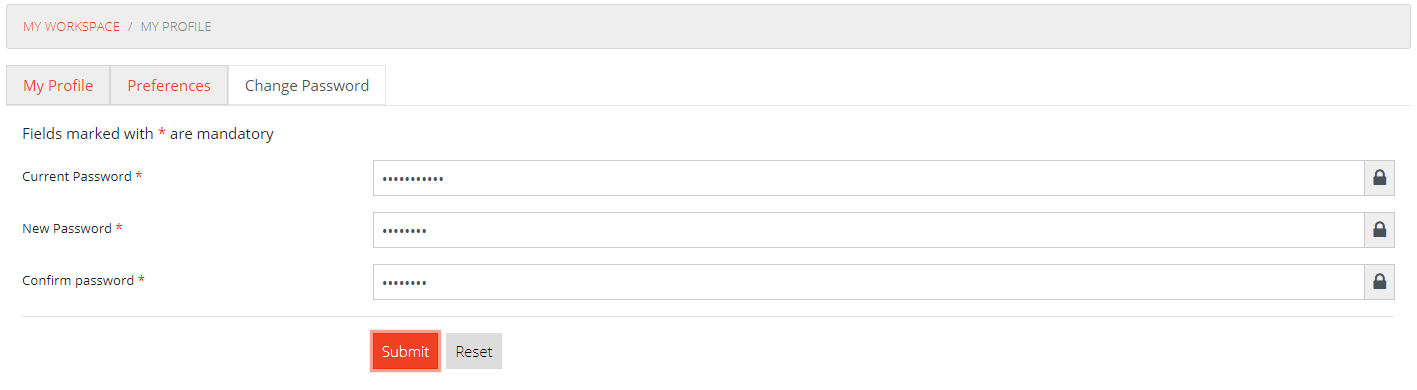Focus the Confirm password input field

[869, 282]
